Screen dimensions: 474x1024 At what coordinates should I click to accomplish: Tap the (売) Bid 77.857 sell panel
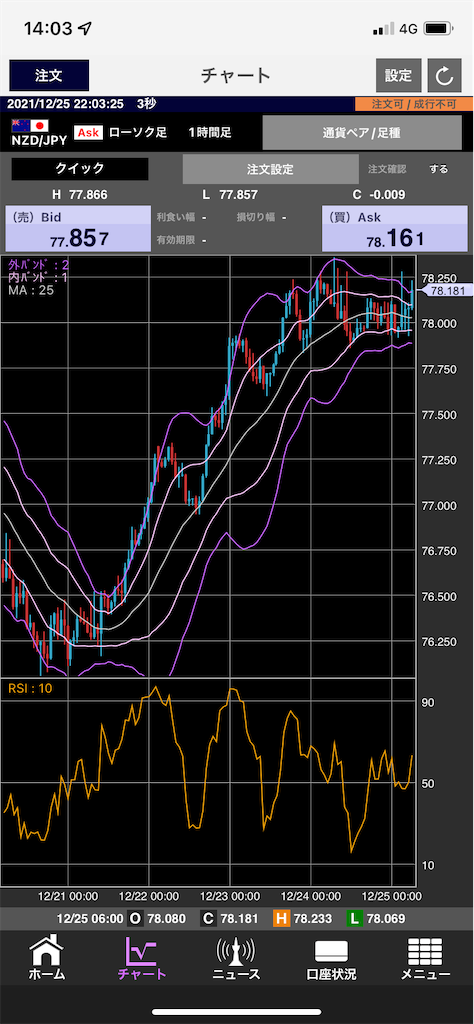76,229
